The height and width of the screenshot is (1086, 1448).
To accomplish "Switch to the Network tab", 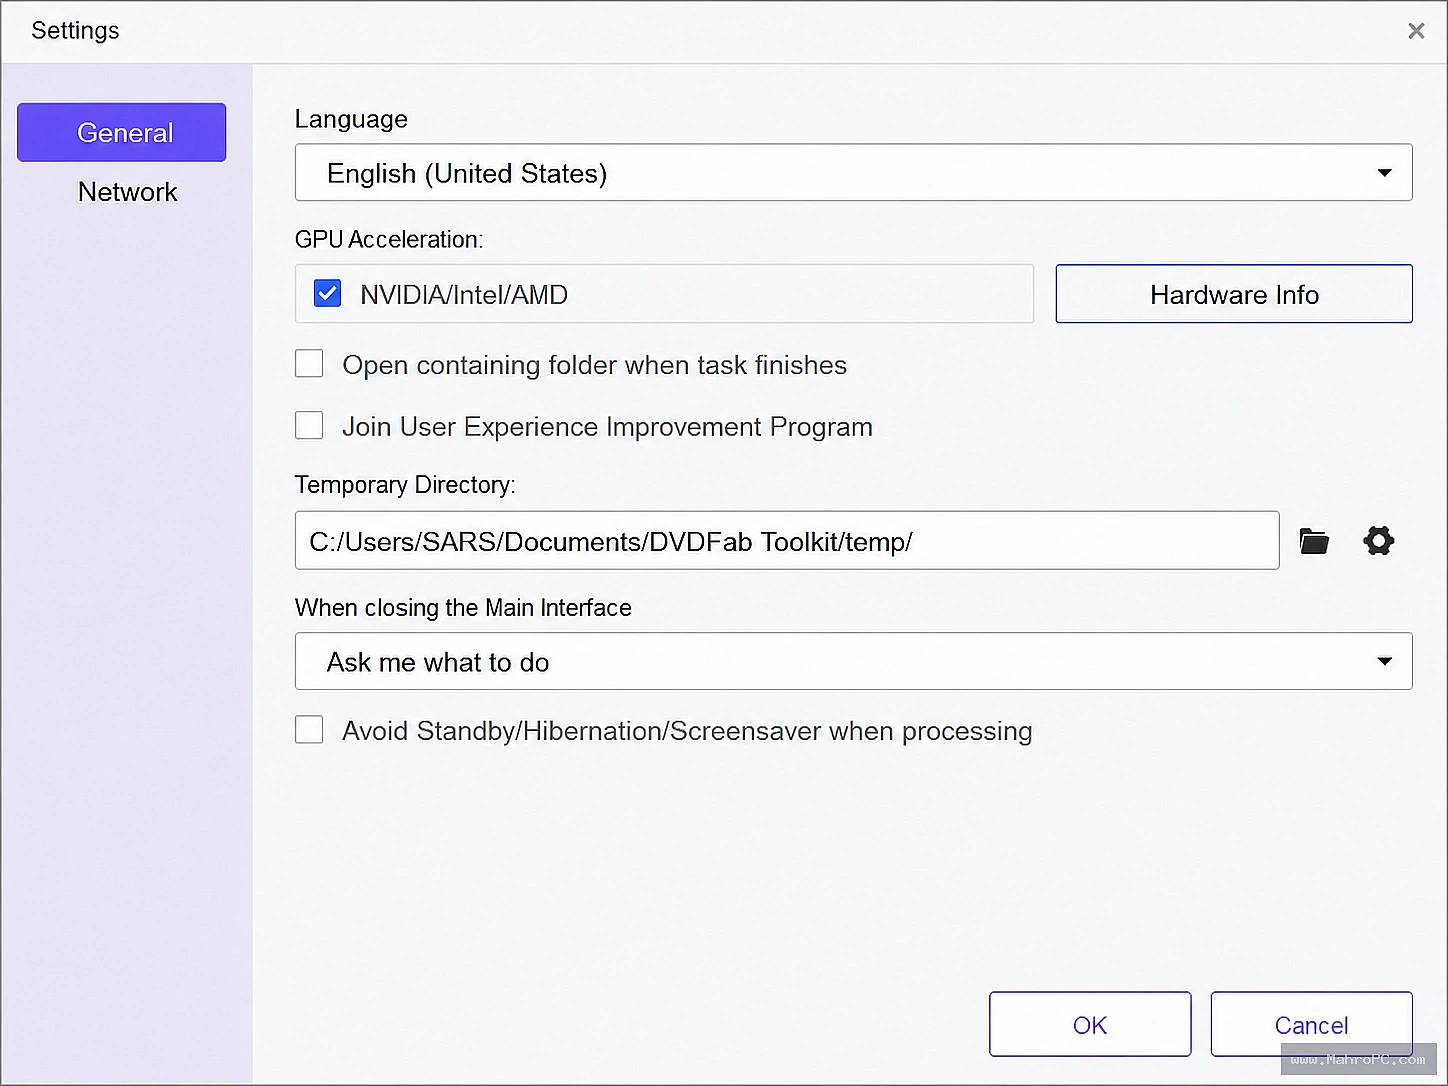I will coord(127,192).
